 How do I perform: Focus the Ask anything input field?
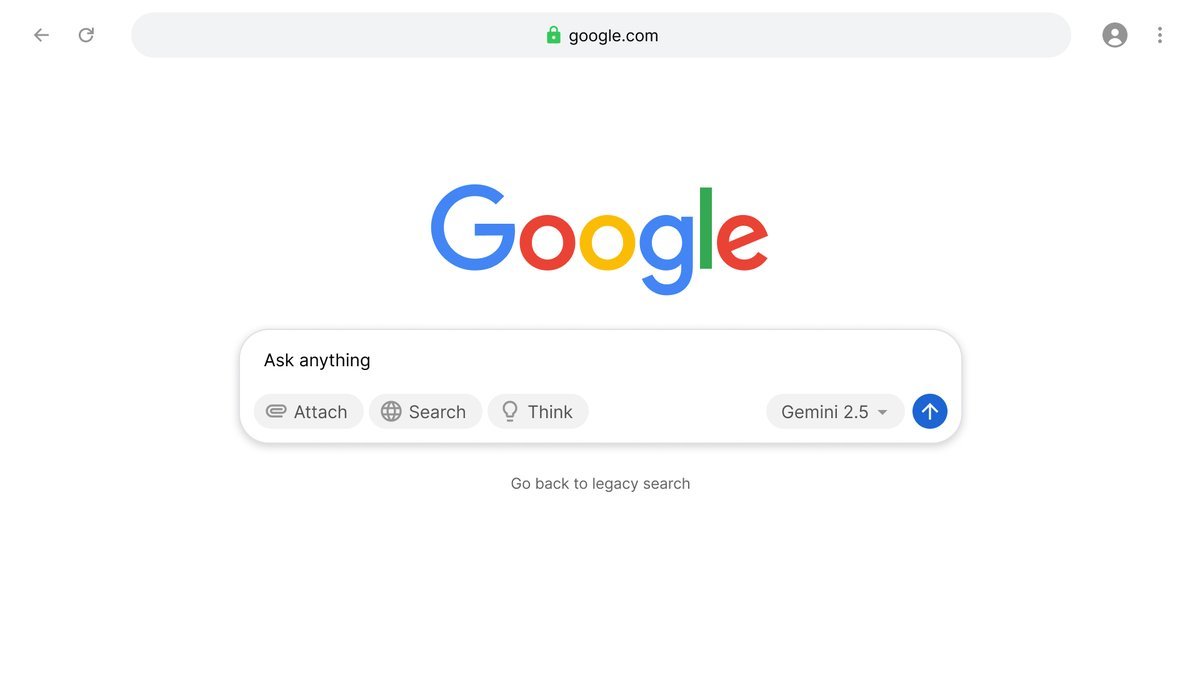click(x=600, y=360)
